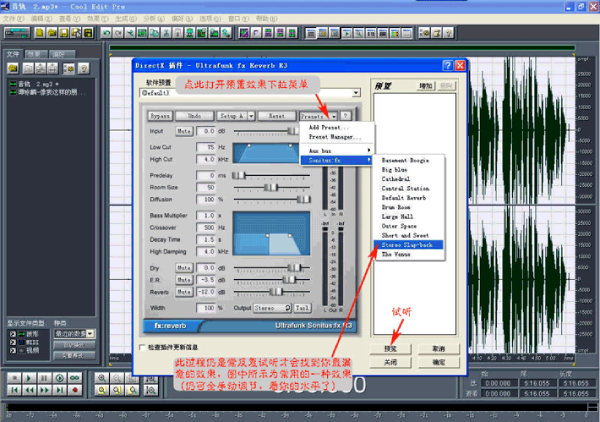Open the Output Stereo dropdown
Screen dimensions: 600x422
click(x=272, y=308)
